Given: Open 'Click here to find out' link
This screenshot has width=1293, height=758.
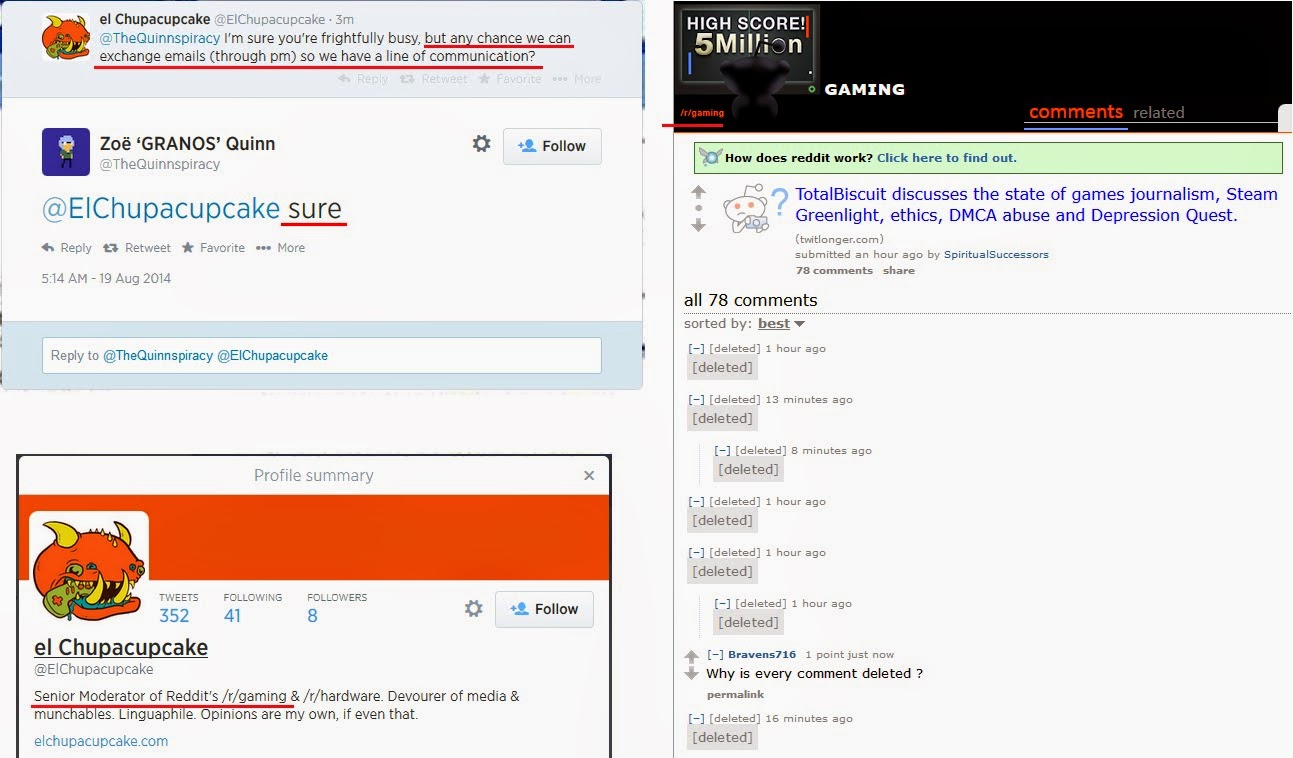Looking at the screenshot, I should pos(947,158).
